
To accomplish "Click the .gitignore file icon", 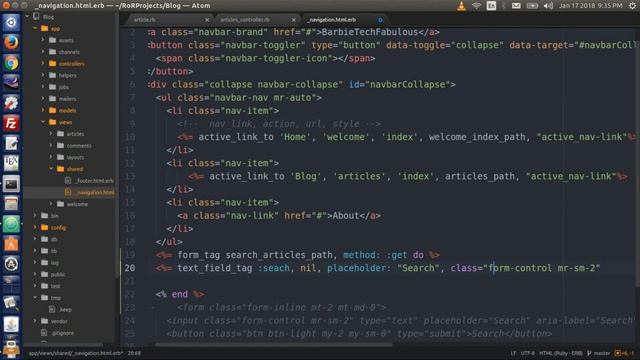I will tap(44, 333).
